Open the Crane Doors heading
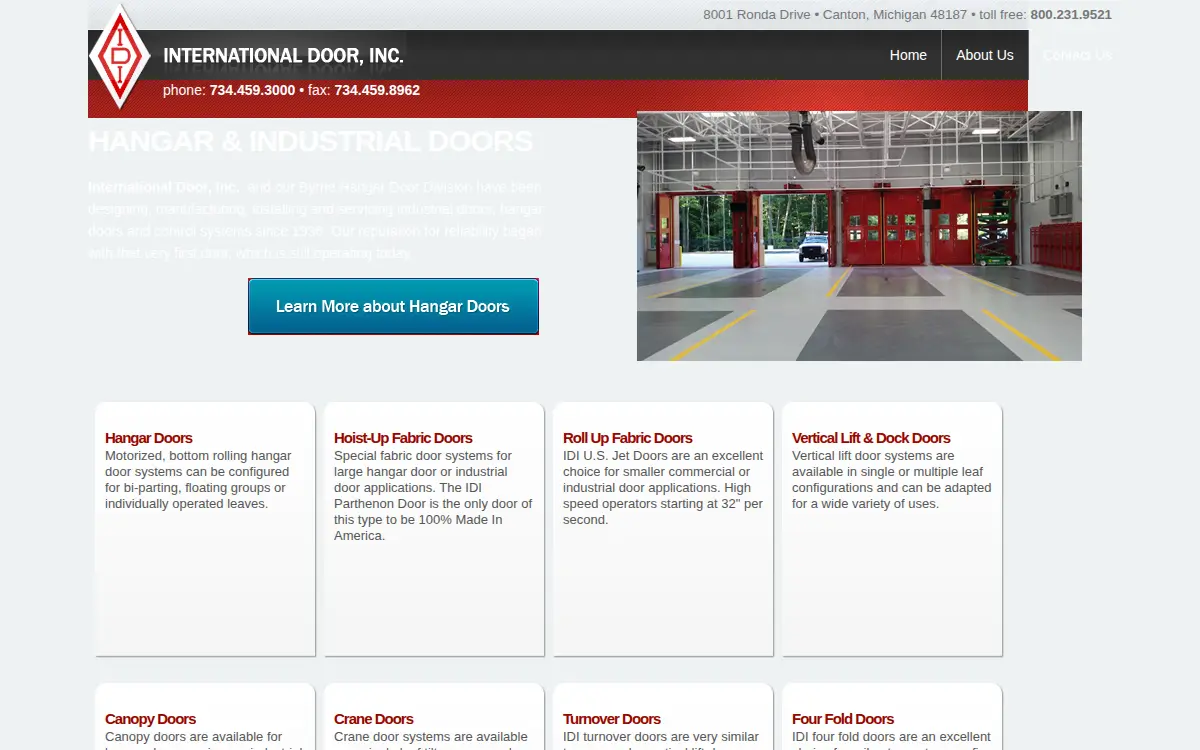 pos(373,719)
